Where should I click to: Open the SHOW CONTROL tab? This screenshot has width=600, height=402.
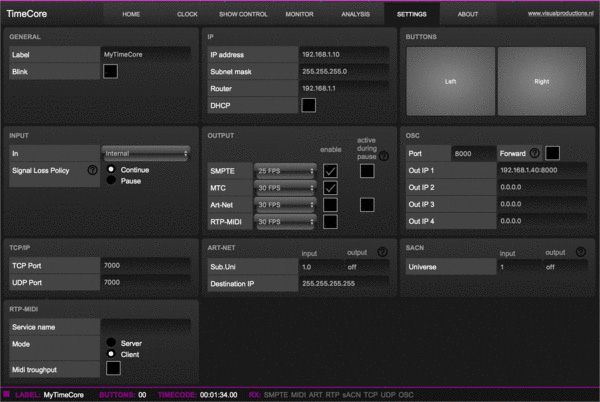click(243, 14)
